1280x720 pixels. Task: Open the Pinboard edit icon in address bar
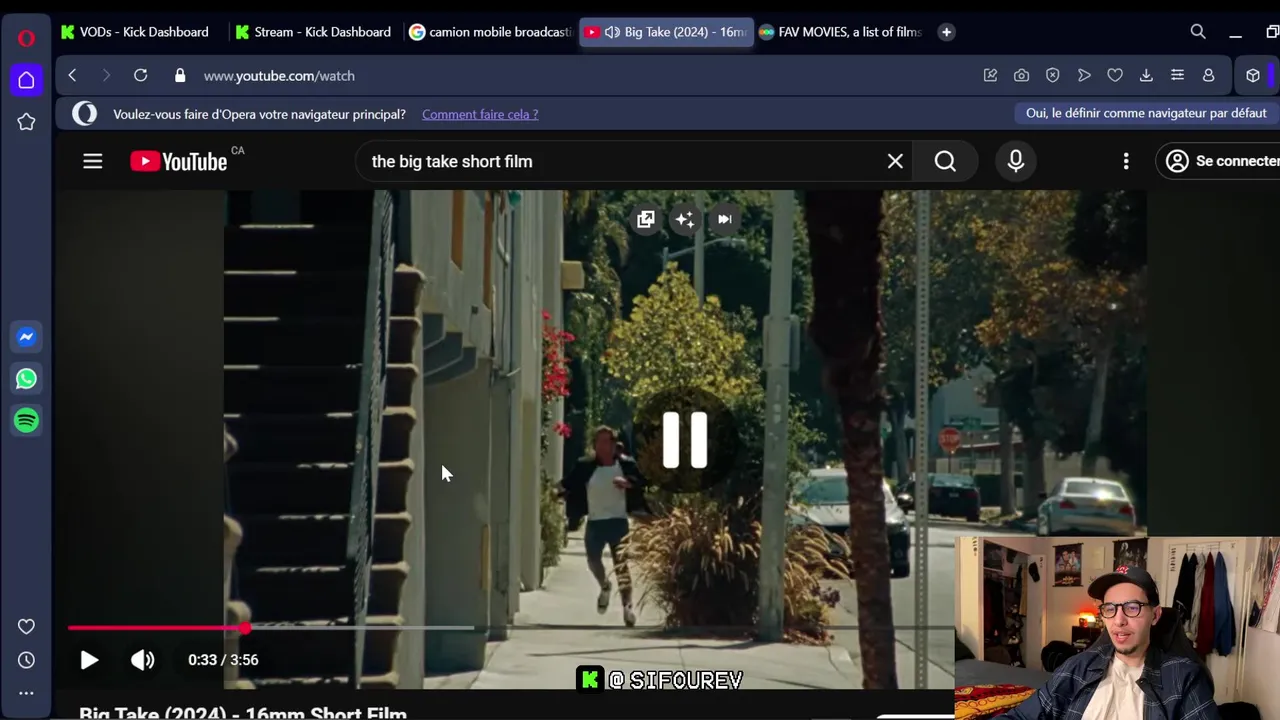[x=990, y=75]
